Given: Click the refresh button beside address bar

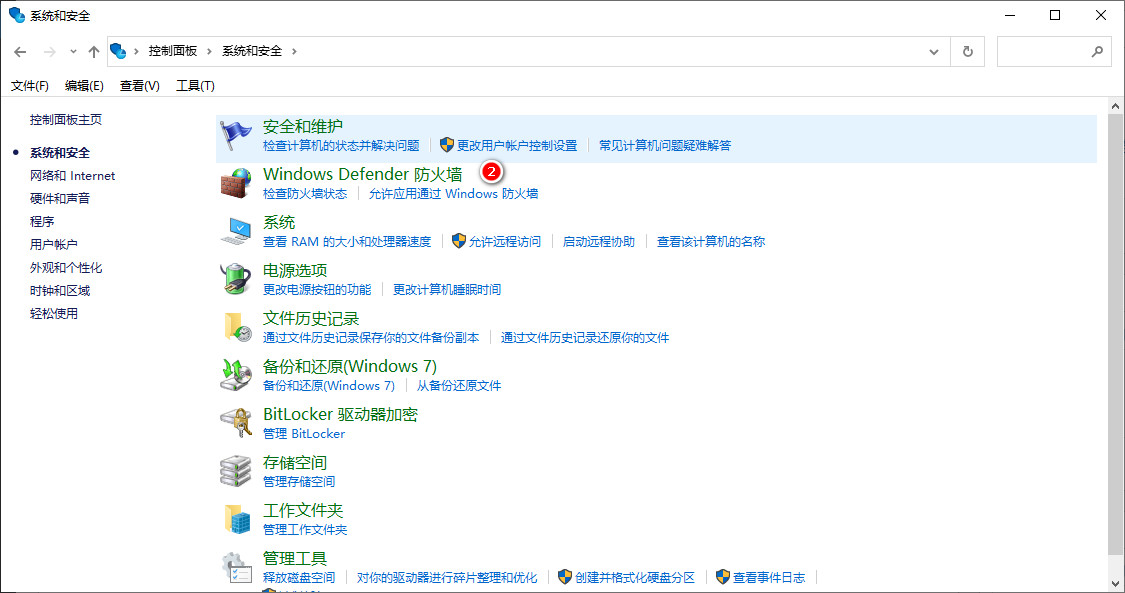Looking at the screenshot, I should coord(967,51).
